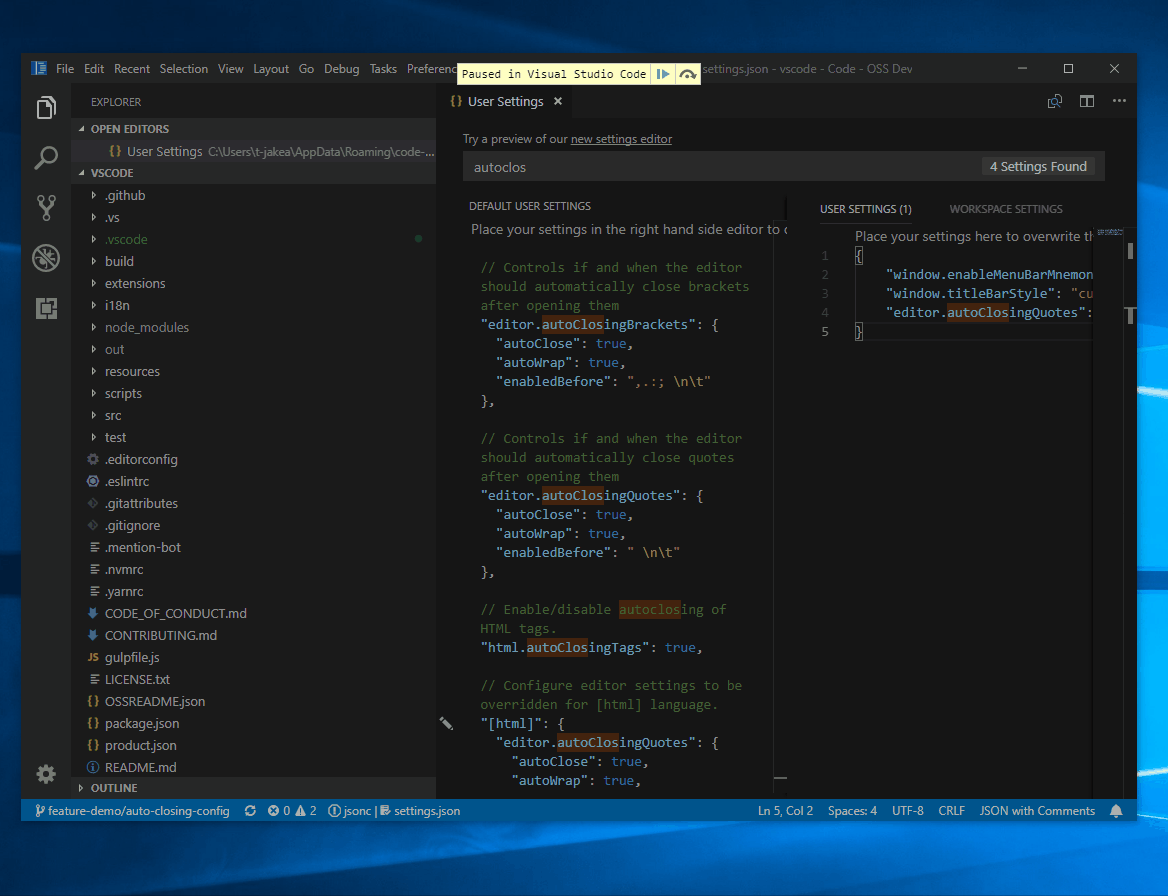Screen dimensions: 1168x896
Task: Open the Explorer view in activity bar
Action: (x=46, y=108)
